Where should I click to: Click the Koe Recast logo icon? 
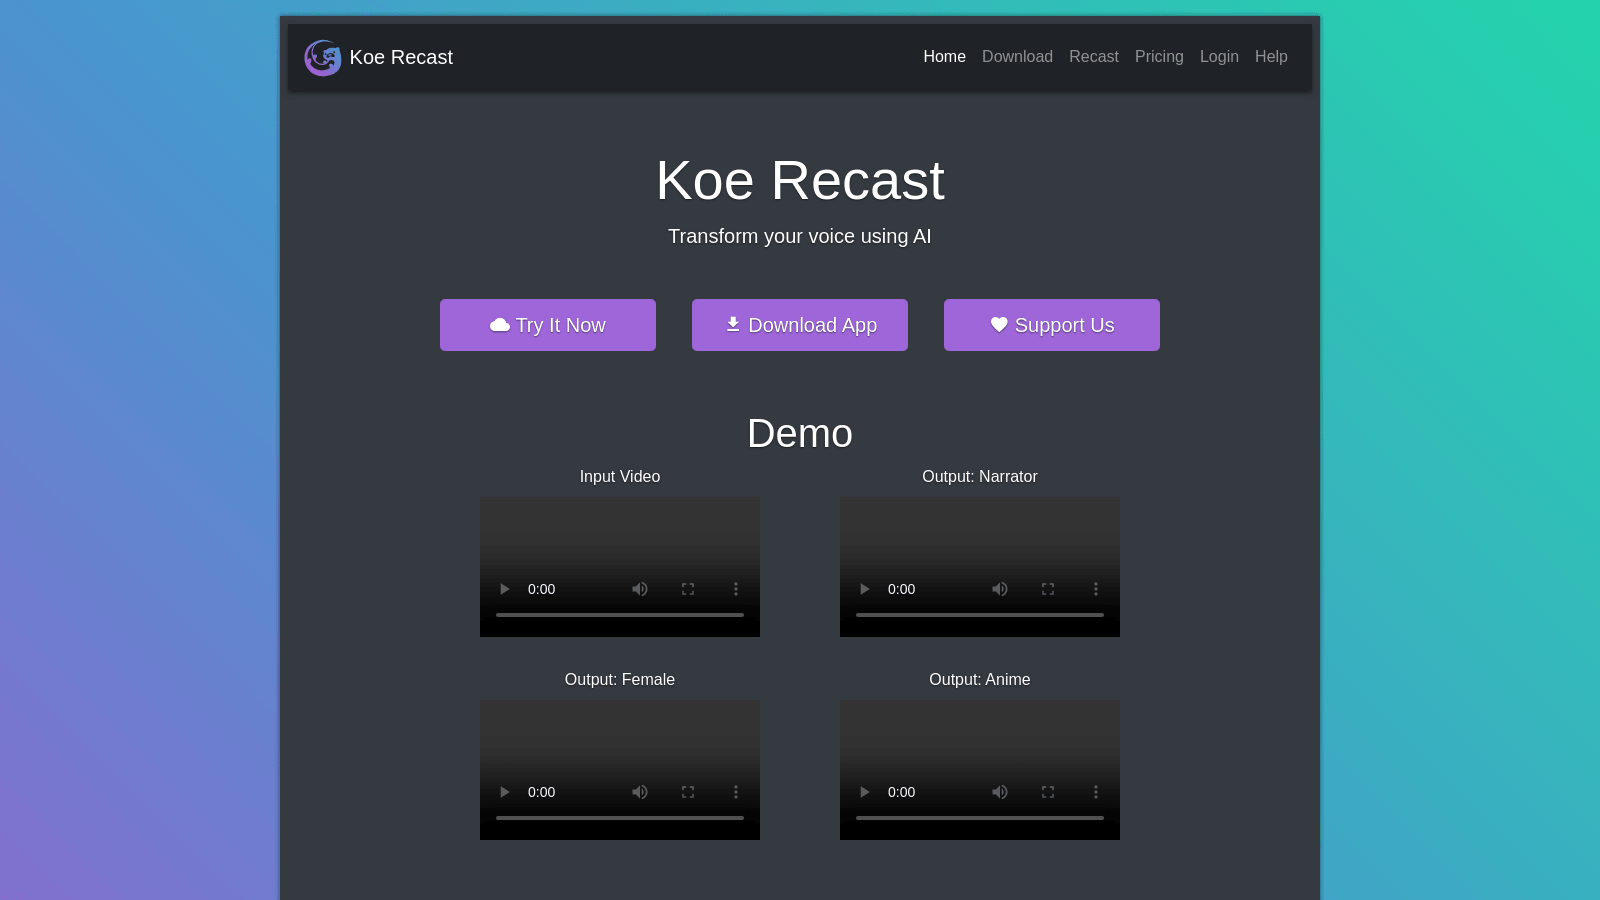[x=322, y=57]
